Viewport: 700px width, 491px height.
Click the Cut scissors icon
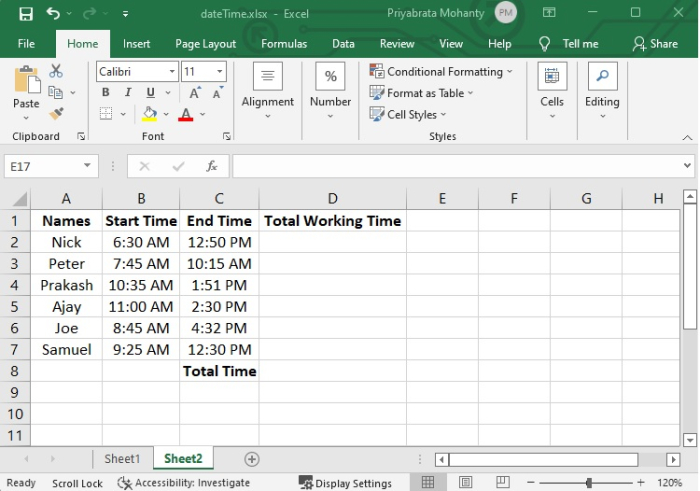56,71
